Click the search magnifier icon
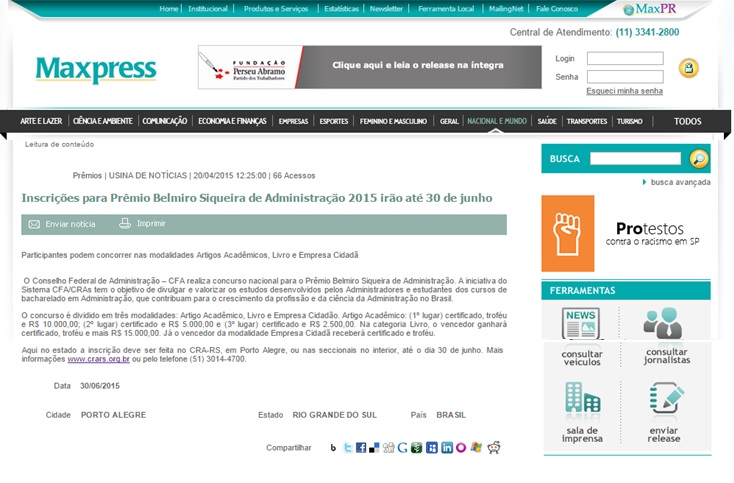 (x=699, y=159)
